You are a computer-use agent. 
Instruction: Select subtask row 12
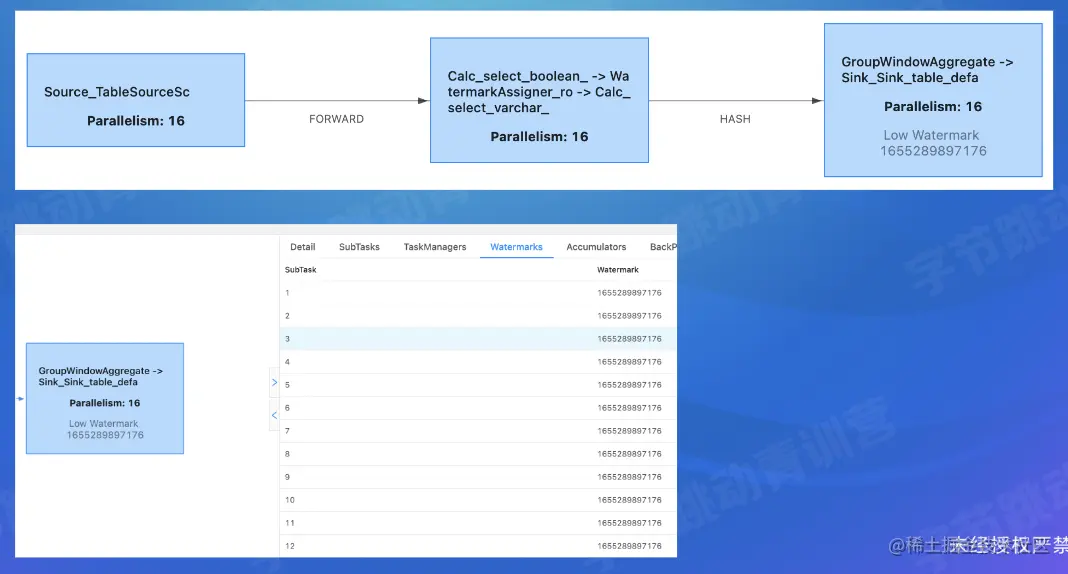pos(478,546)
